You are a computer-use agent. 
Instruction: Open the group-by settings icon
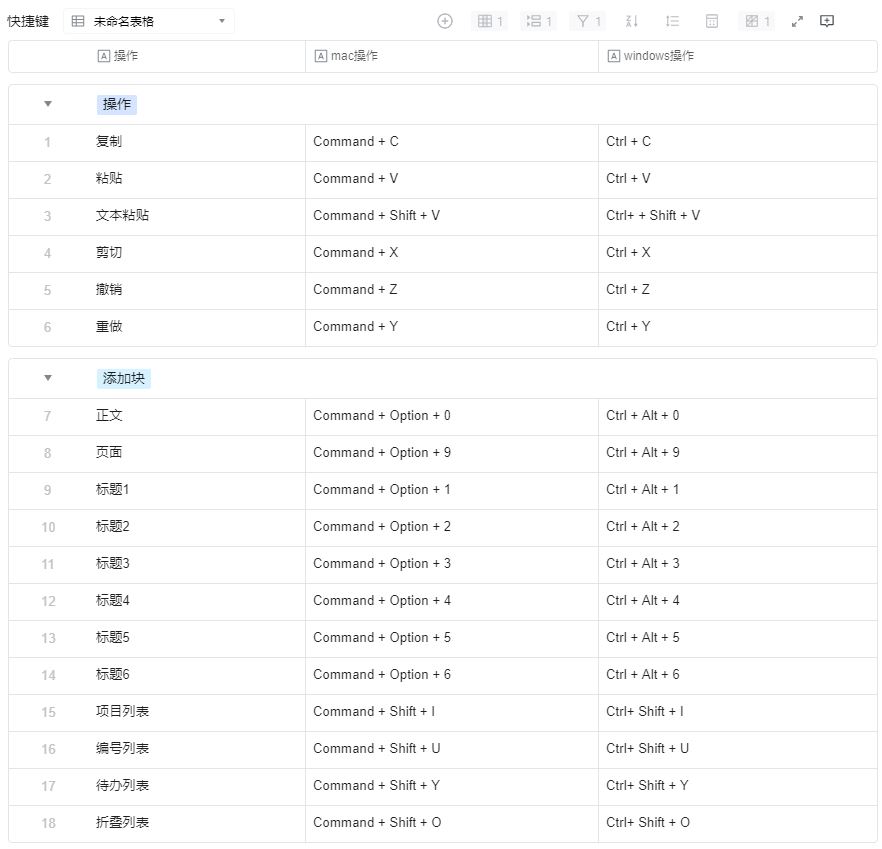click(538, 21)
